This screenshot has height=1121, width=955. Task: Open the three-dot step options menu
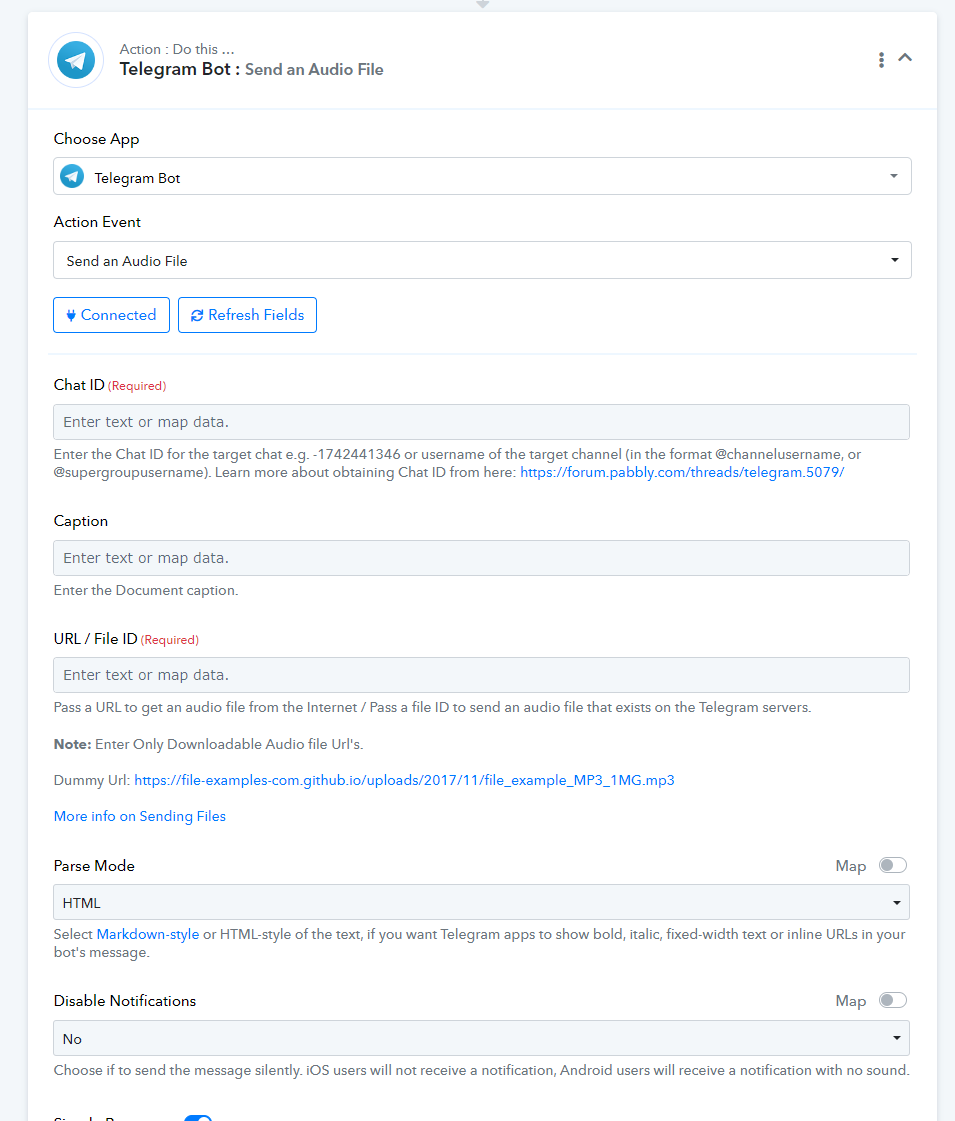[x=881, y=59]
